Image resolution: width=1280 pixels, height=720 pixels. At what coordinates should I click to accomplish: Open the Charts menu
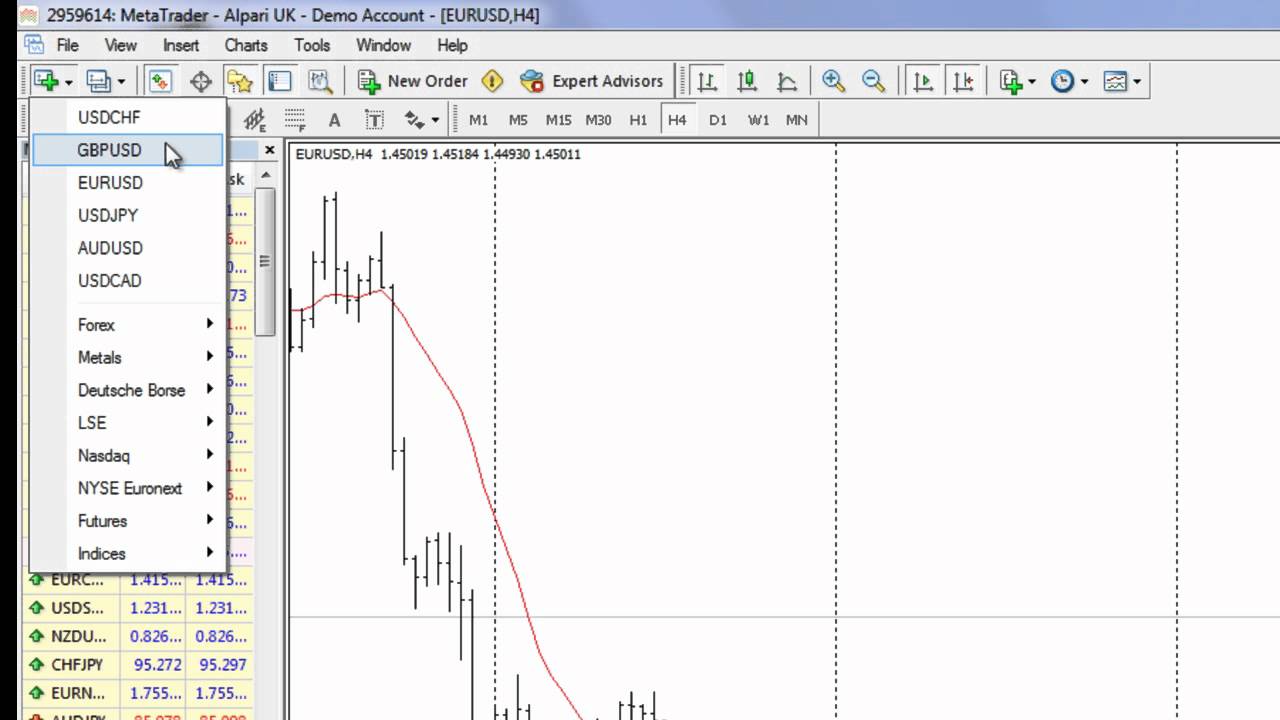[x=246, y=45]
